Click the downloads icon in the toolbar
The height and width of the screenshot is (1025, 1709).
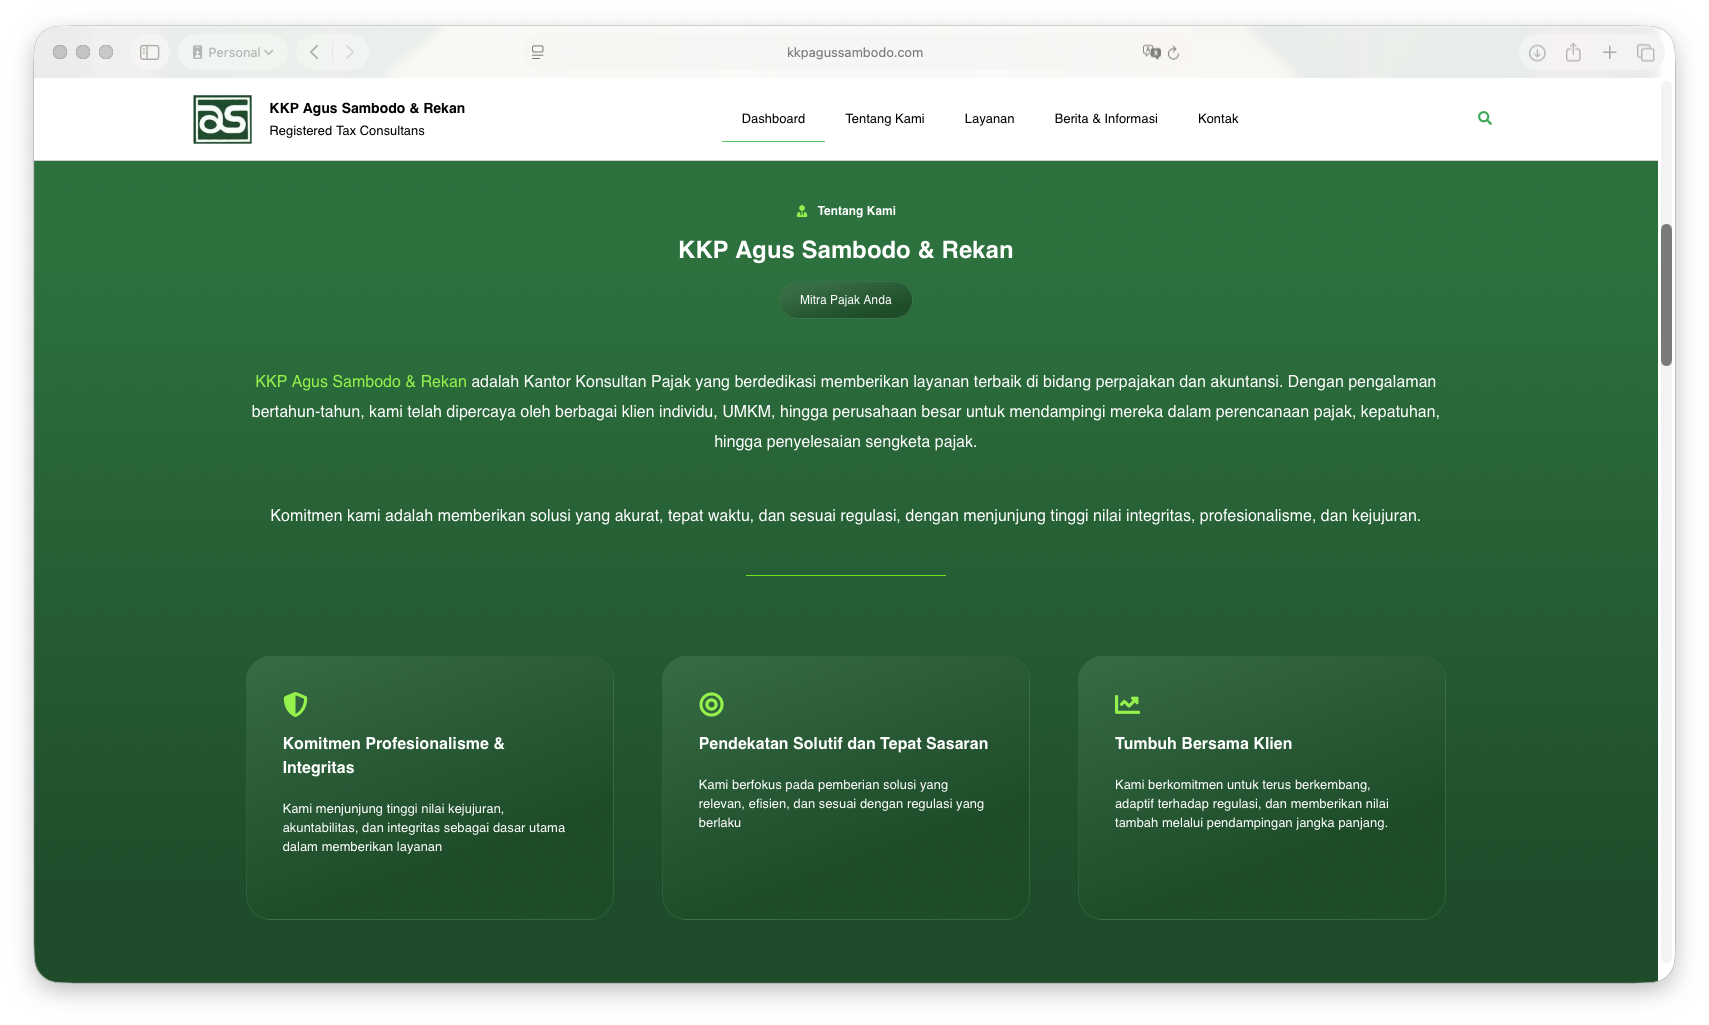(x=1537, y=52)
